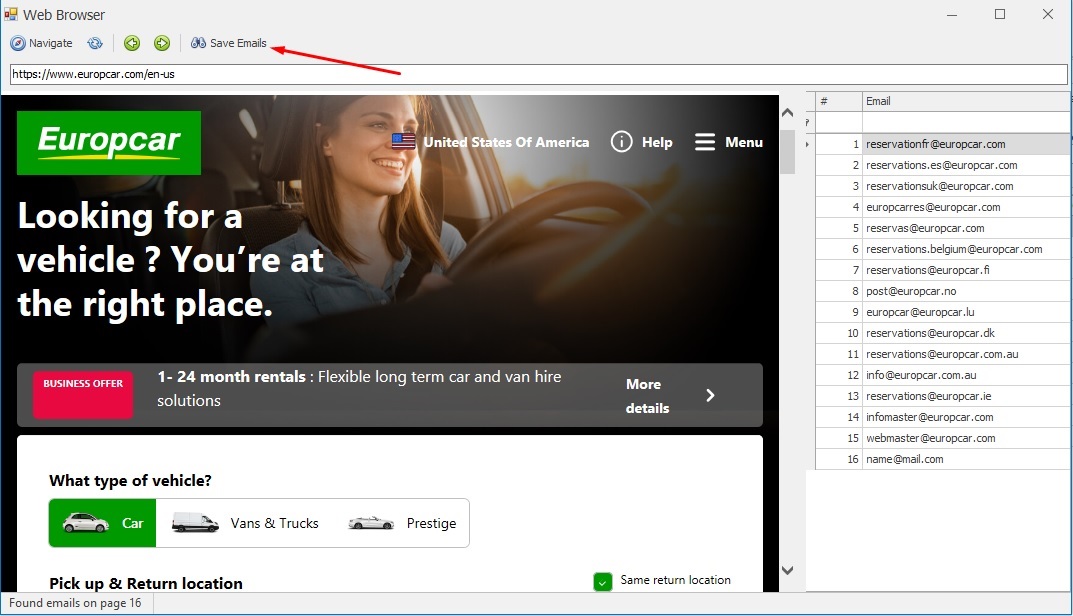The image size is (1073, 616).
Task: Open United States Of America country selector
Action: (x=490, y=142)
